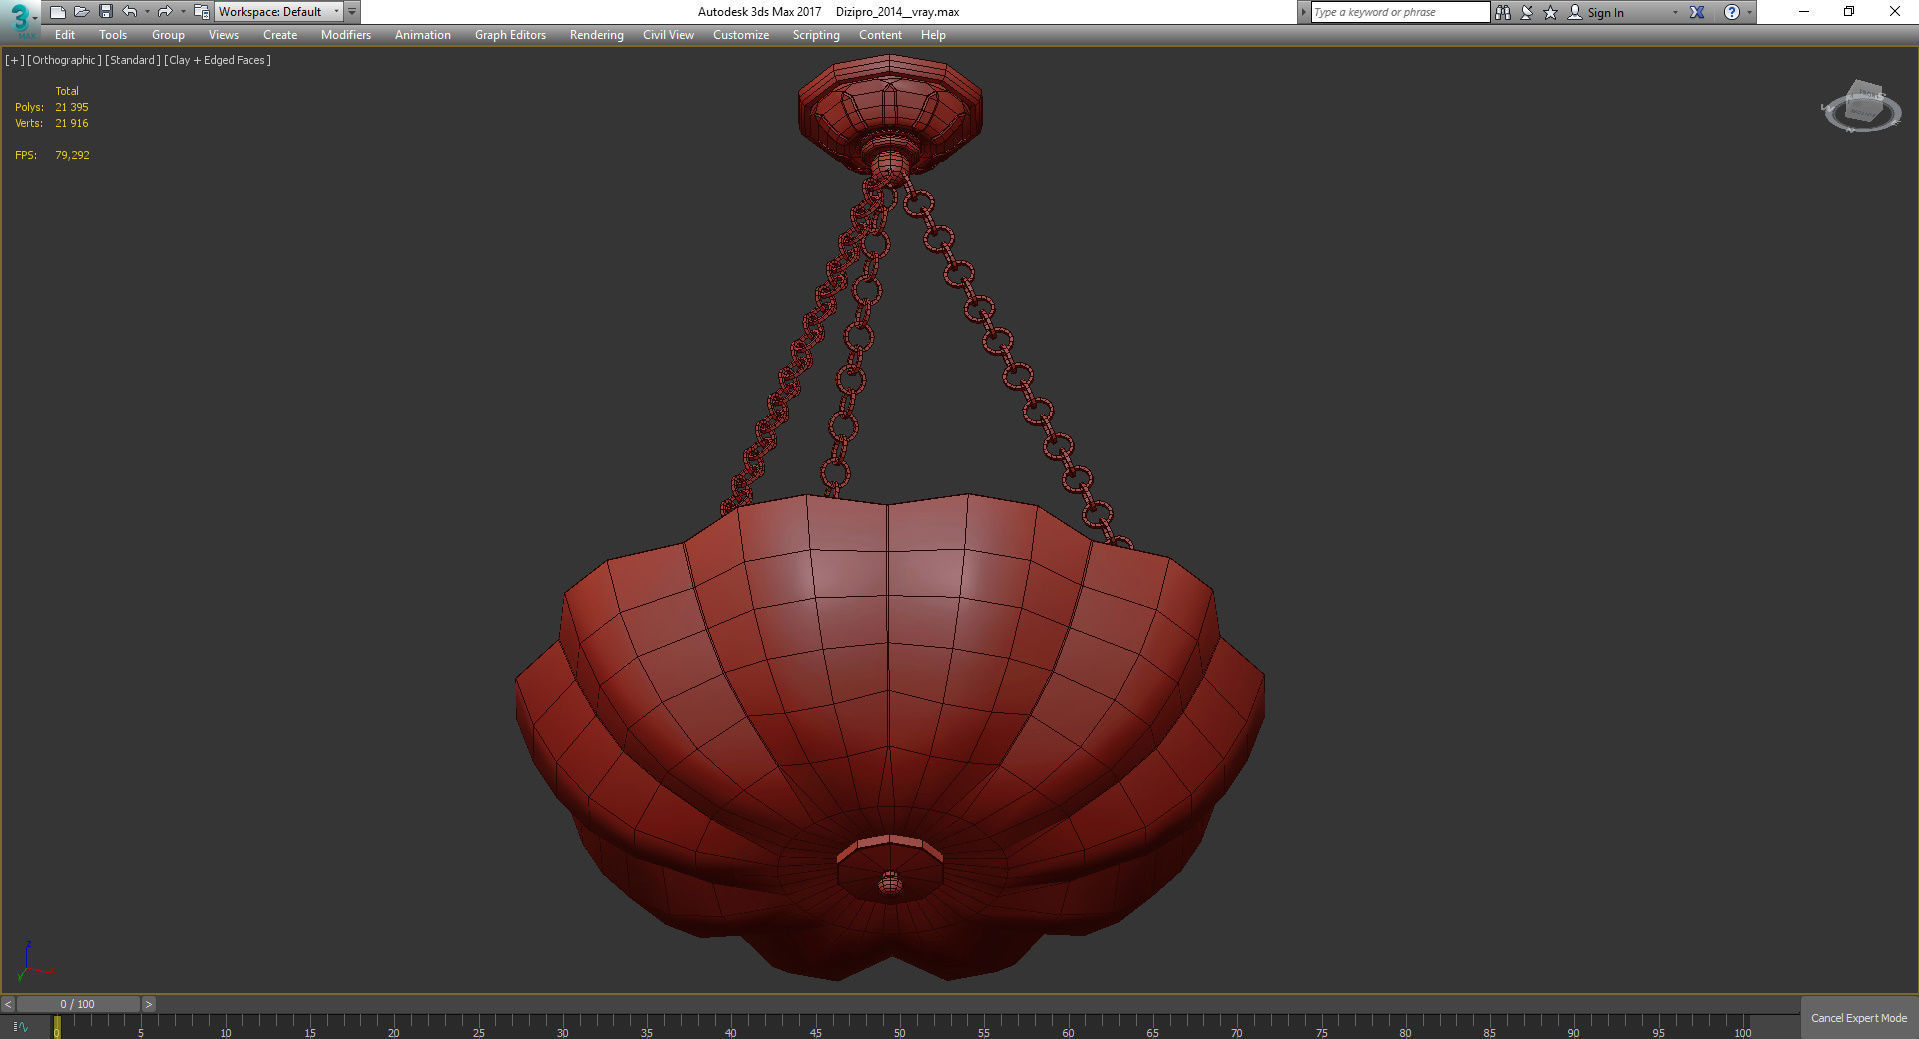Redo the last undone action
This screenshot has width=1919, height=1039.
(165, 12)
